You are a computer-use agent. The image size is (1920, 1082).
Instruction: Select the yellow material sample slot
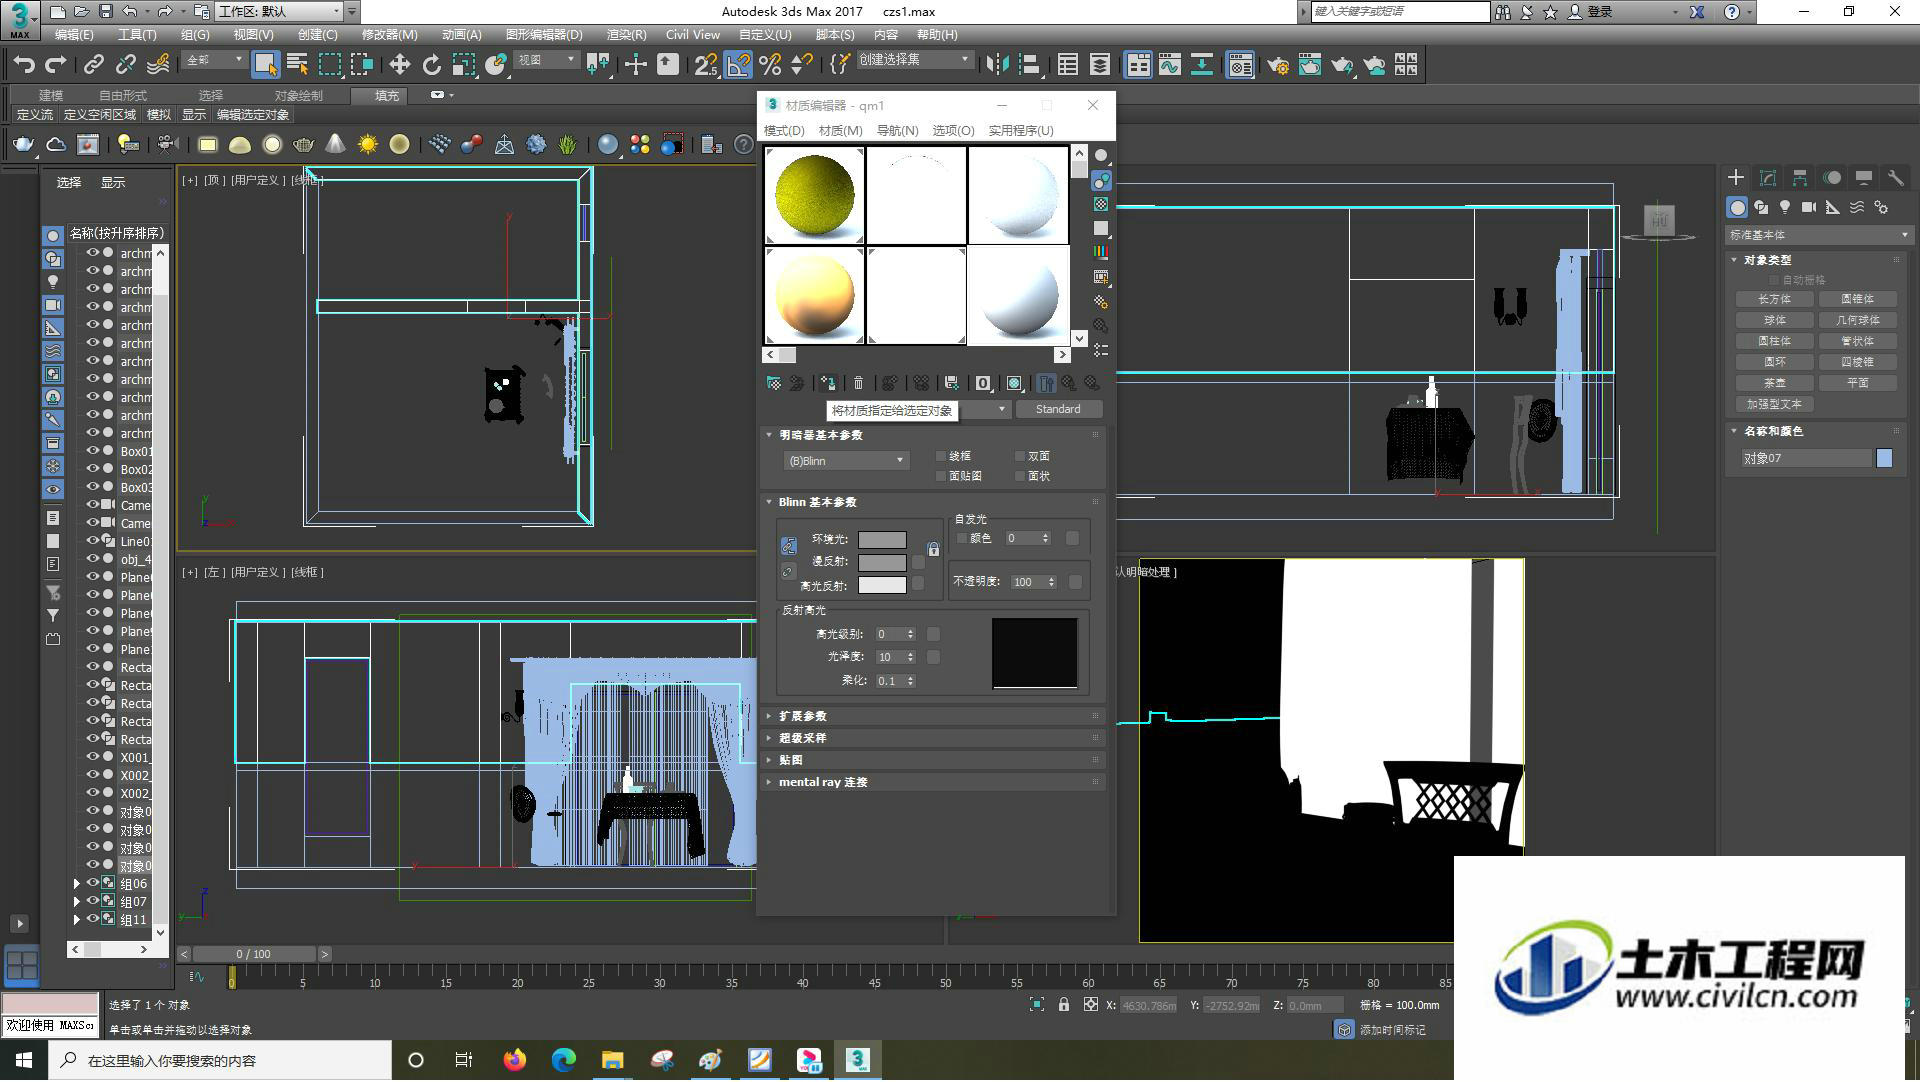click(815, 196)
